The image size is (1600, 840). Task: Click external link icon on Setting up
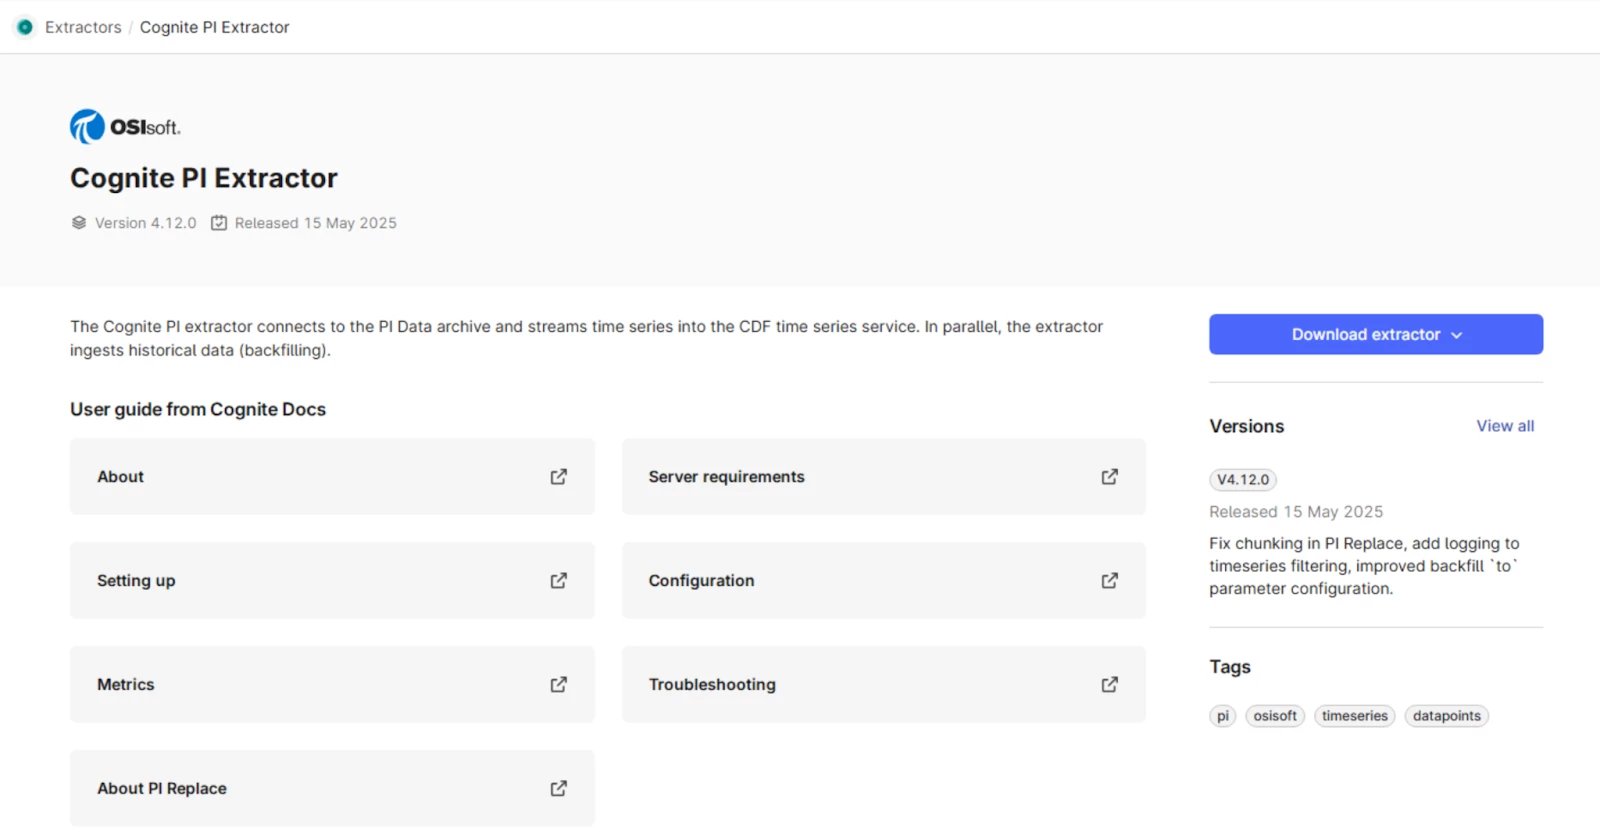[559, 581]
